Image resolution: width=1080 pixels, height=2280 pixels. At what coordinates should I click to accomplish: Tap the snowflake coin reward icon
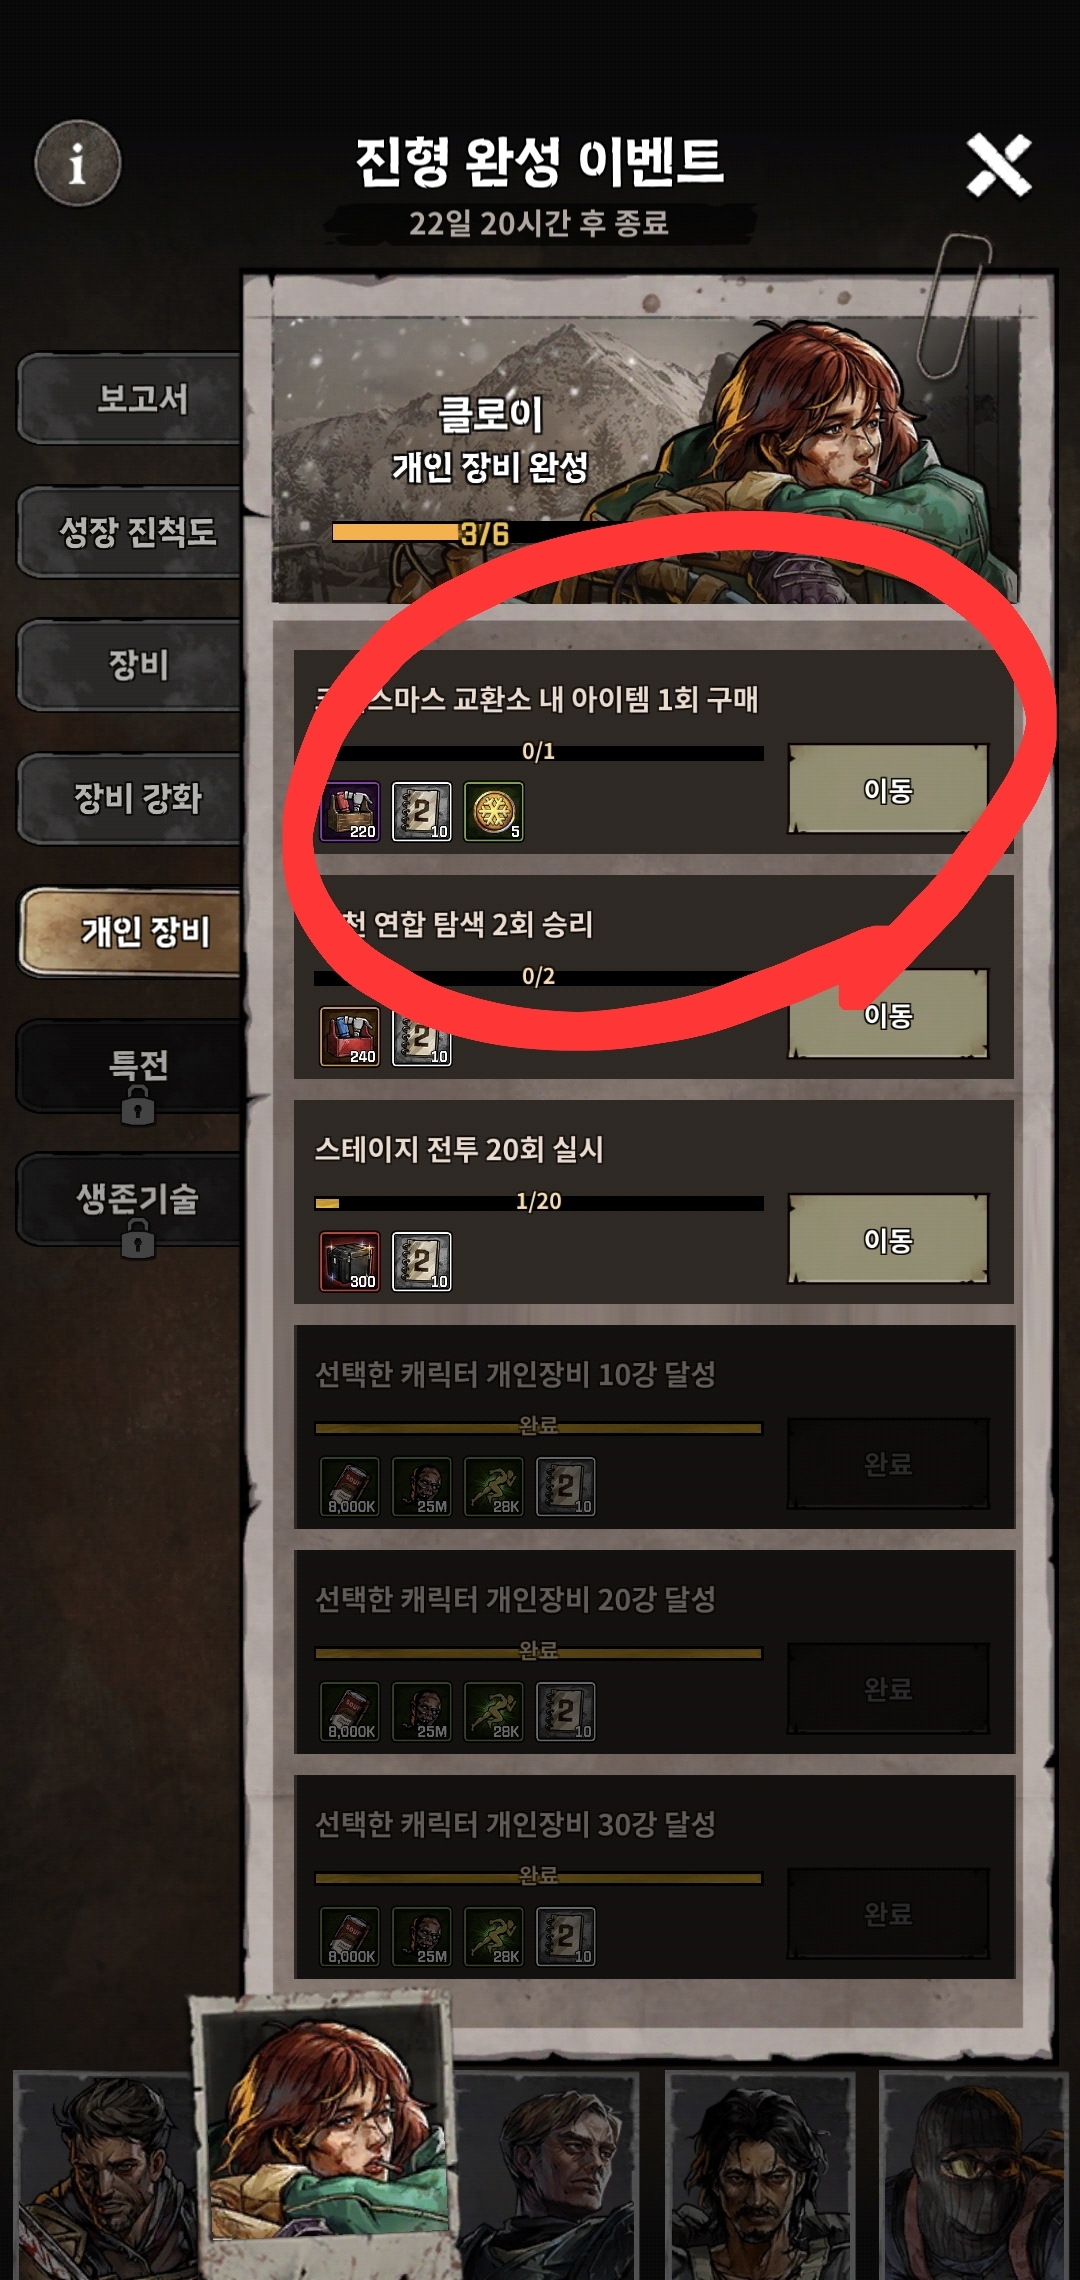point(494,811)
